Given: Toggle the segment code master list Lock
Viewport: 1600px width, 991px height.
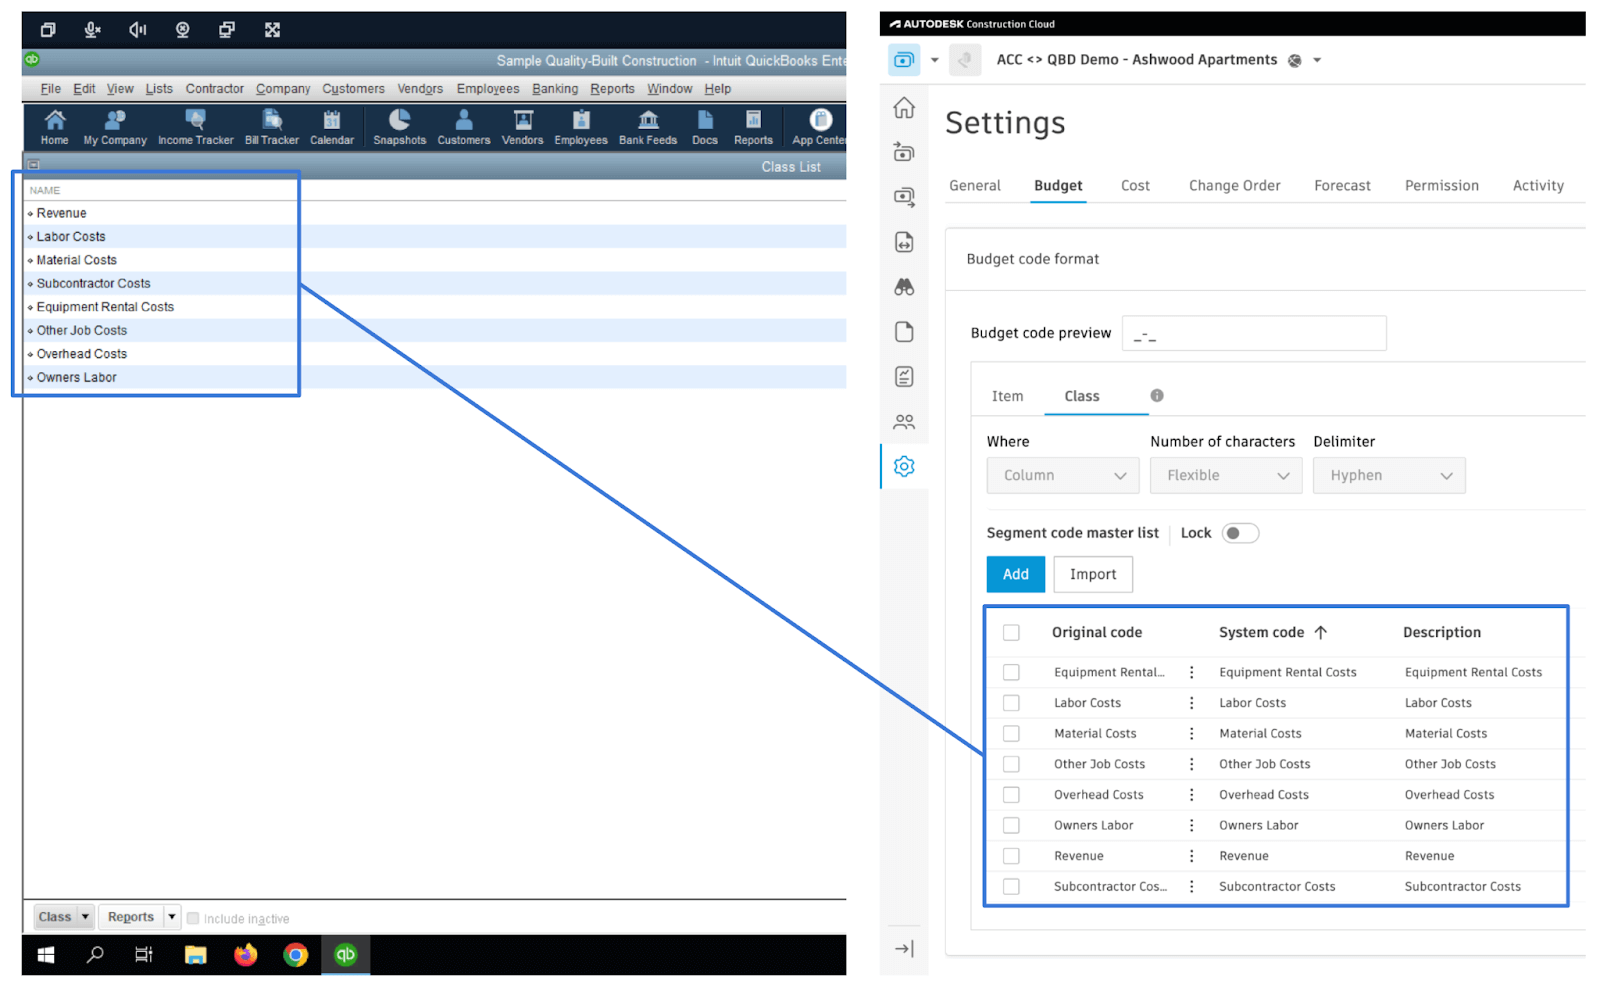Looking at the screenshot, I should tap(1240, 533).
